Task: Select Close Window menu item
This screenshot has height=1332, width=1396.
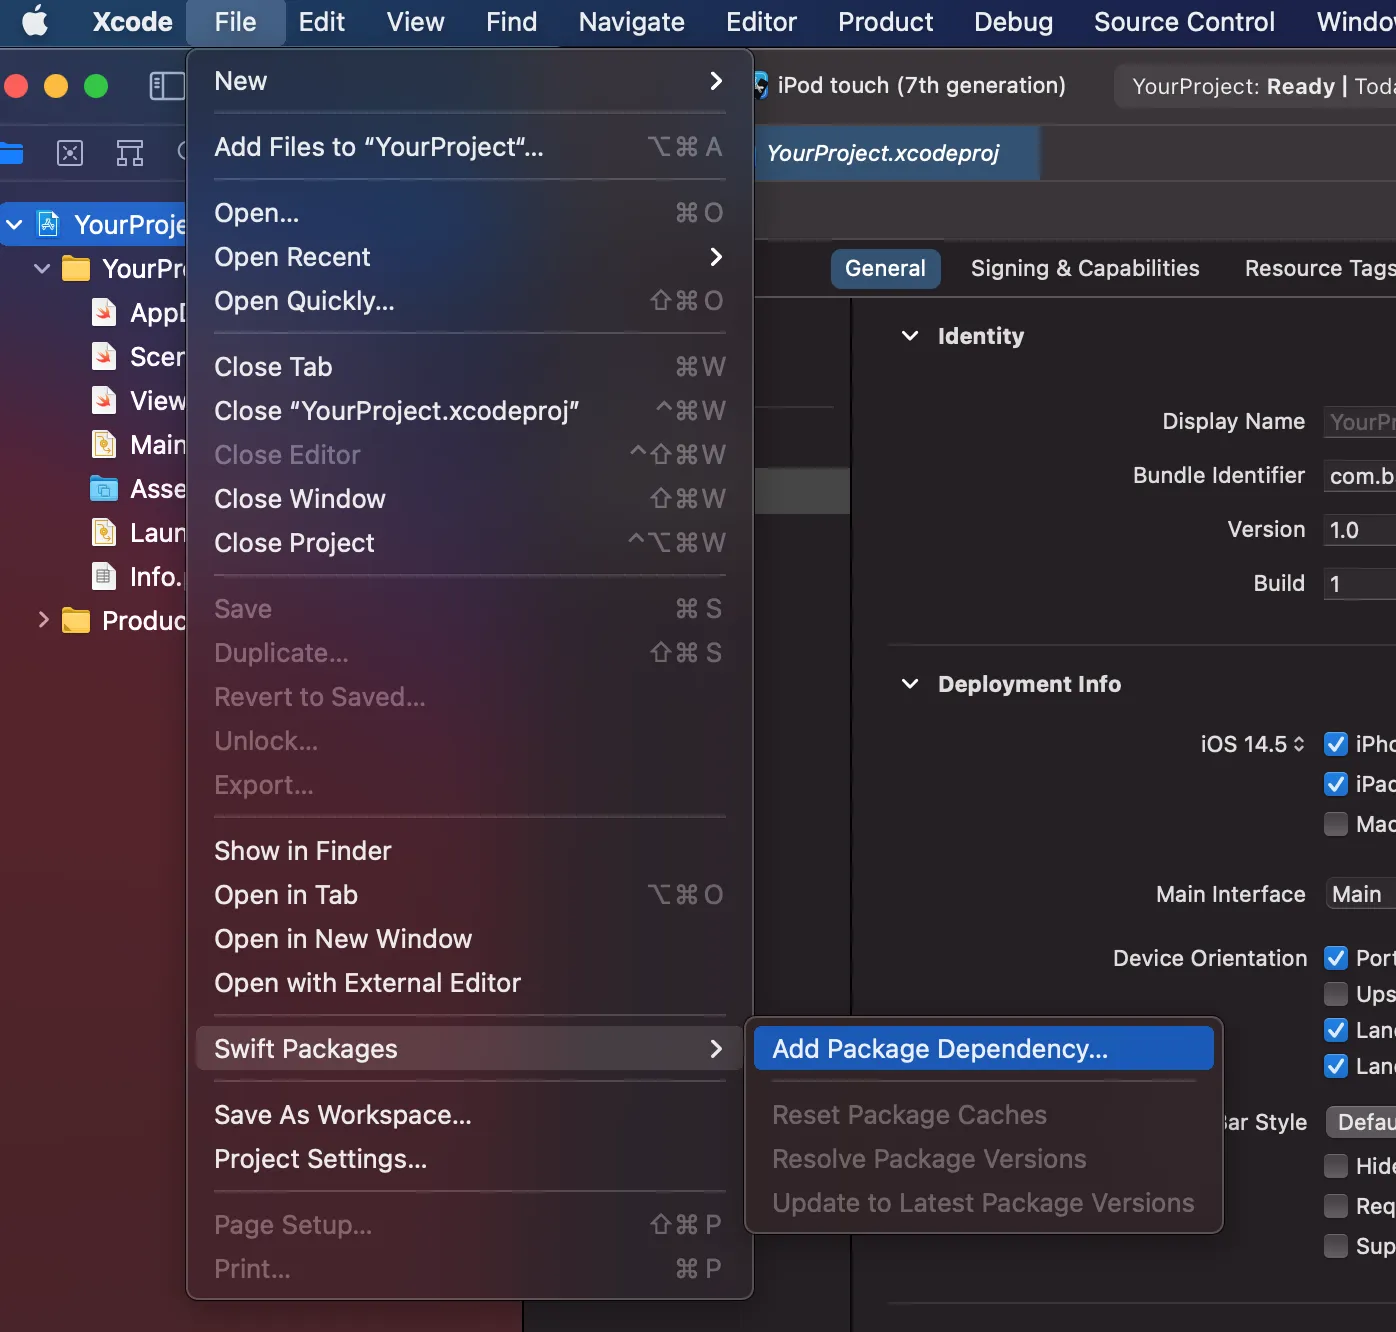Action: click(469, 499)
